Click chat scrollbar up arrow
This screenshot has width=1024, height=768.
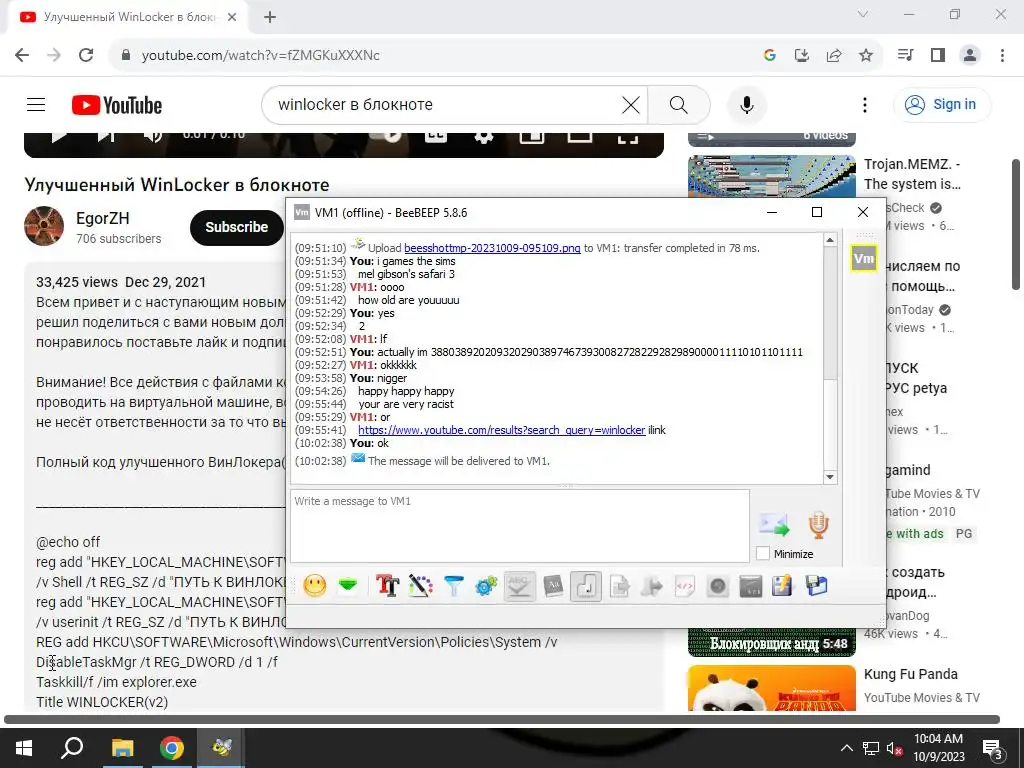(830, 240)
